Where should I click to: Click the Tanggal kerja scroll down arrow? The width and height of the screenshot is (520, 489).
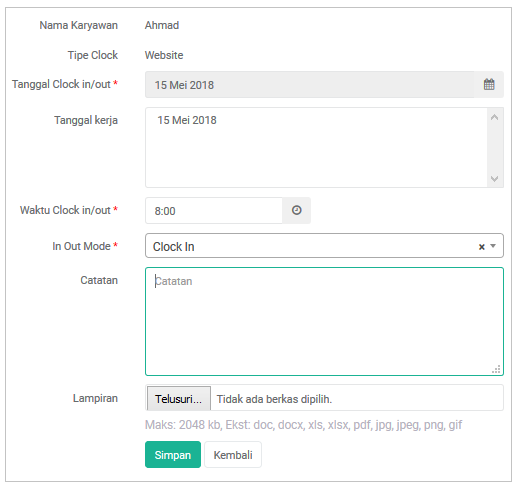pos(495,179)
